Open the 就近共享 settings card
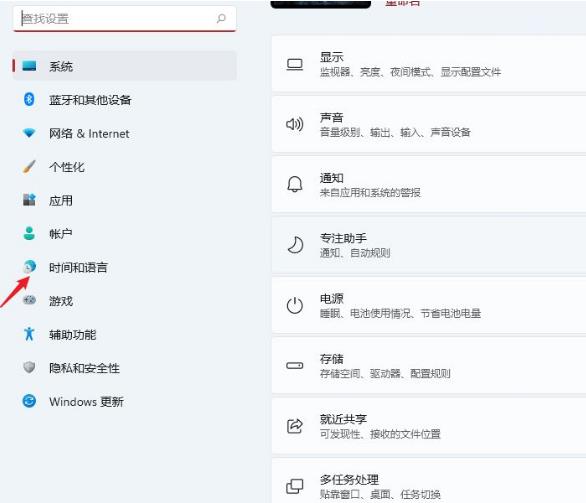The width and height of the screenshot is (586, 503). 429,426
